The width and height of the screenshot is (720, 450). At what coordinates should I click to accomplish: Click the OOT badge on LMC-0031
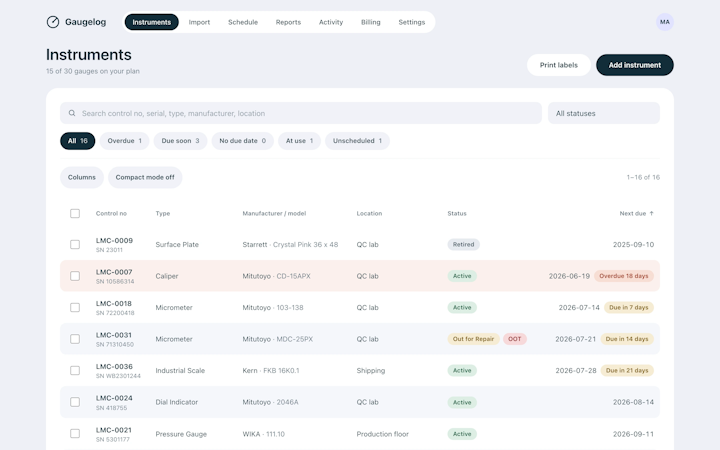[x=515, y=339]
